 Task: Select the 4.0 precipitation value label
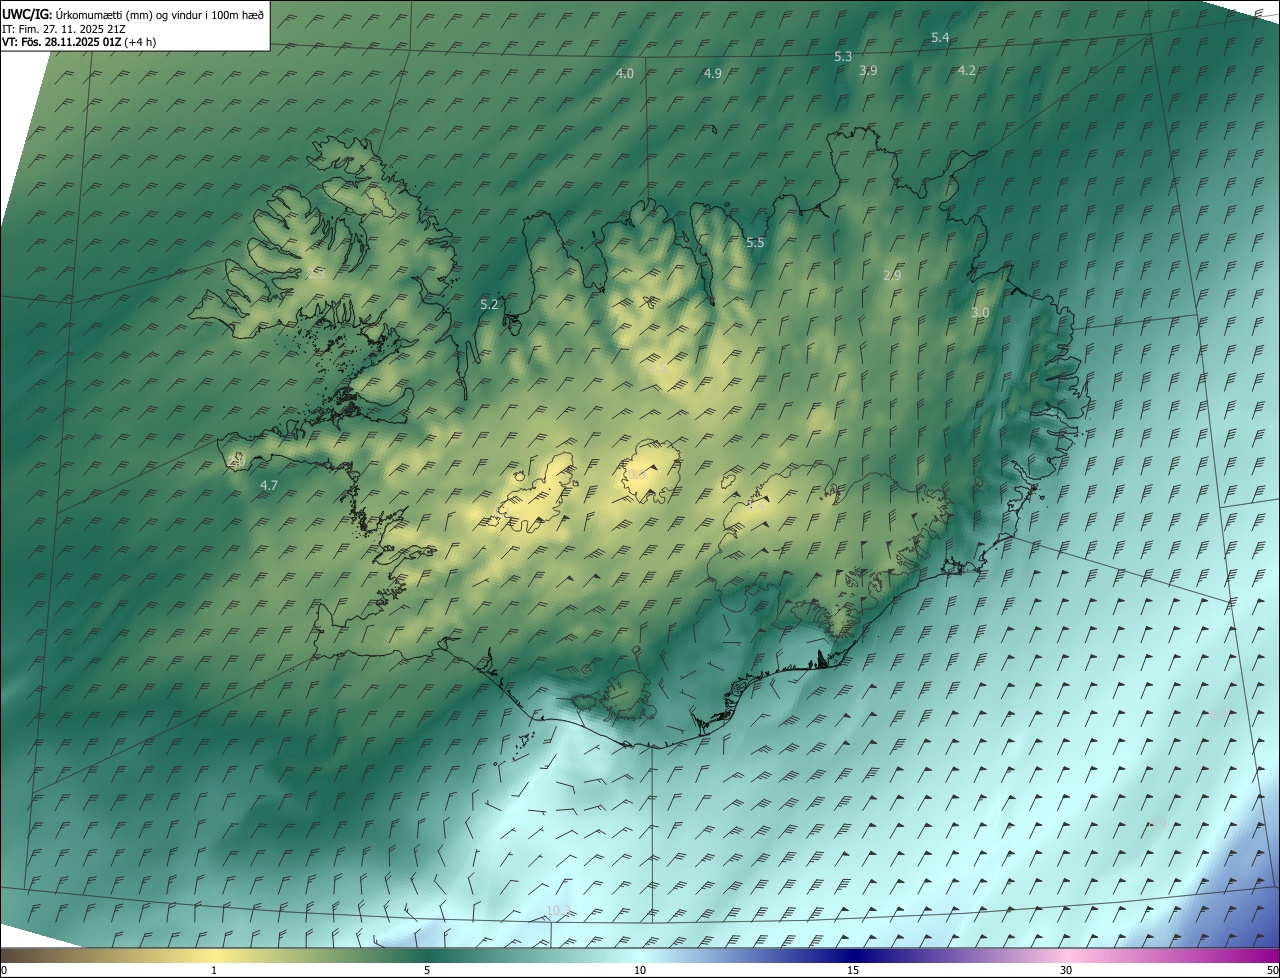[x=625, y=74]
